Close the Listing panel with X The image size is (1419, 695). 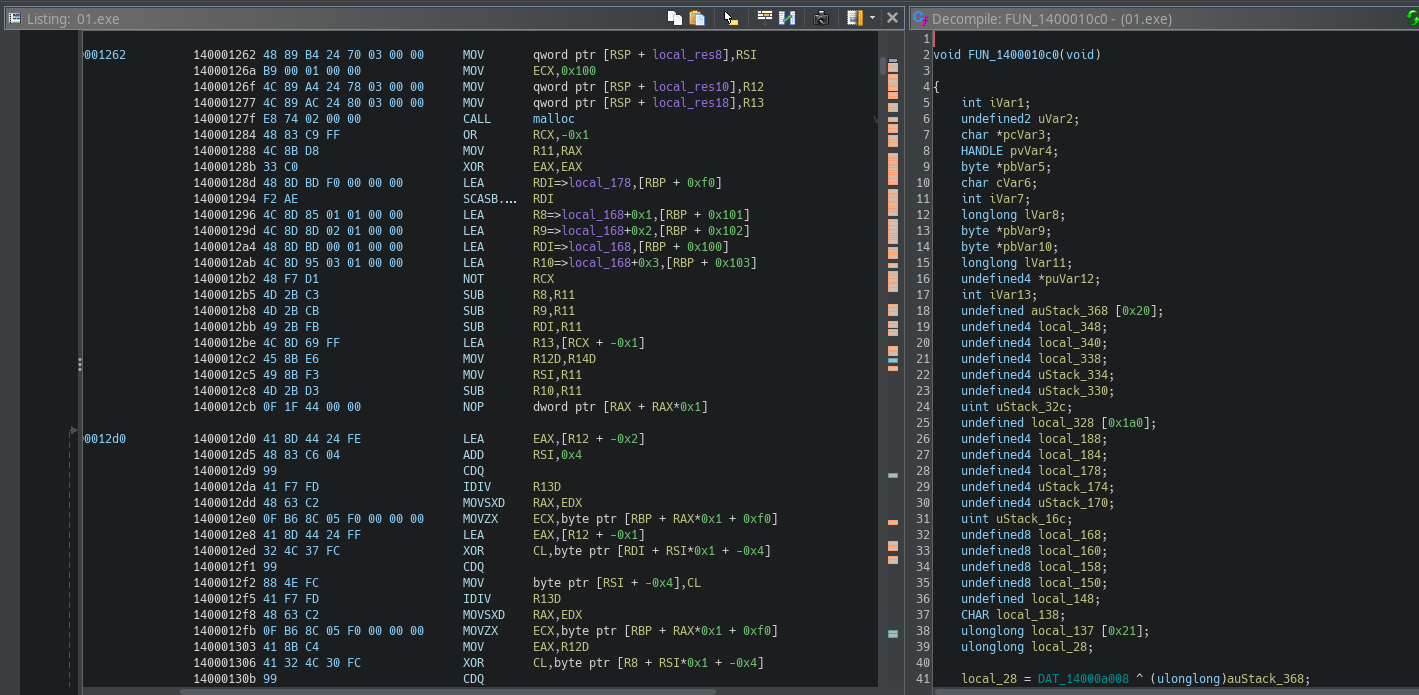pyautogui.click(x=892, y=18)
